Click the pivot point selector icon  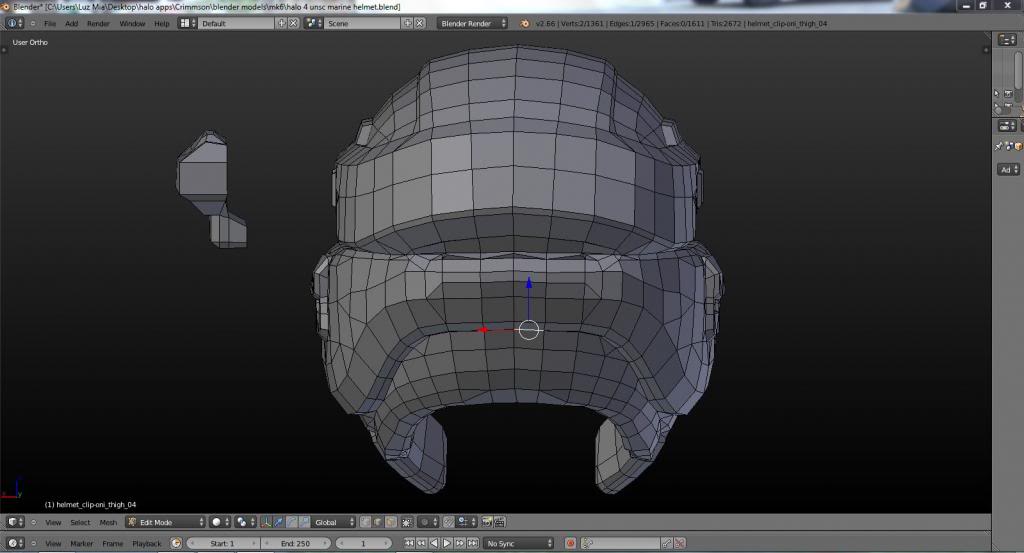[244, 522]
